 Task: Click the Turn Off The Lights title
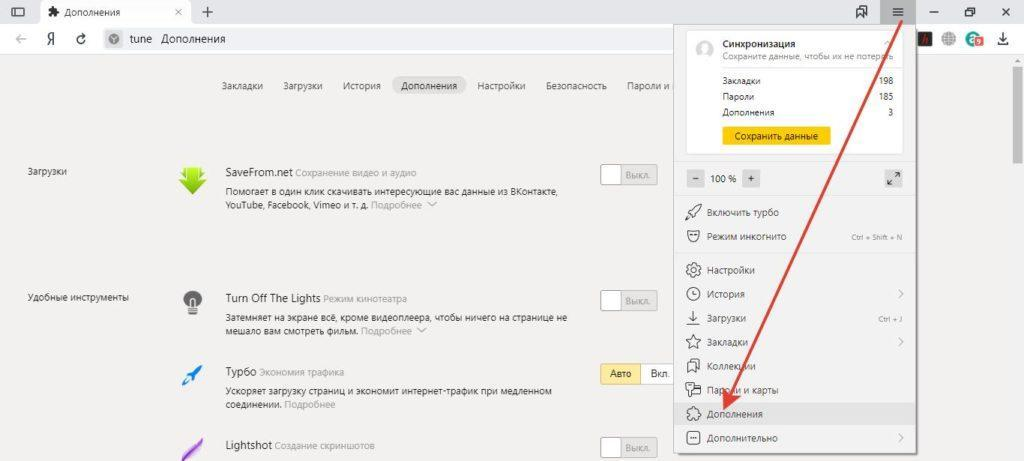pyautogui.click(x=272, y=298)
